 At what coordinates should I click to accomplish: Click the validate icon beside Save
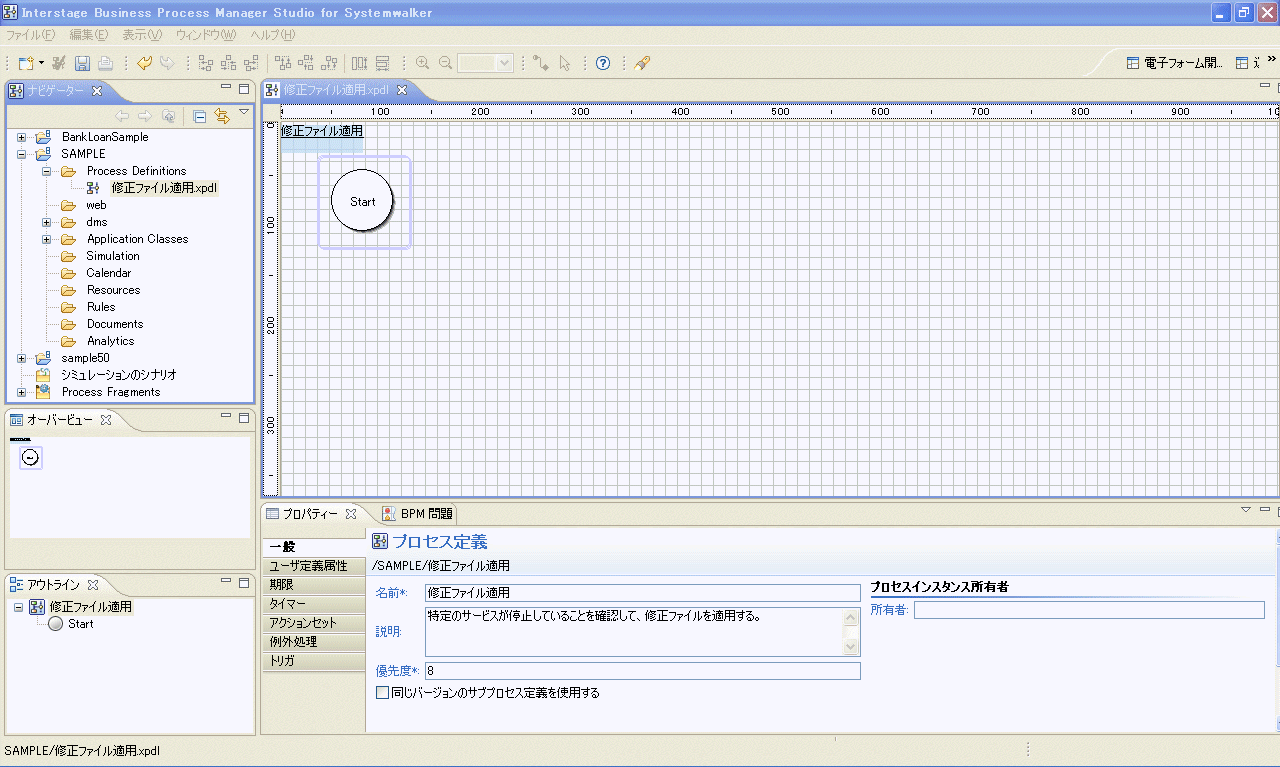coord(59,63)
